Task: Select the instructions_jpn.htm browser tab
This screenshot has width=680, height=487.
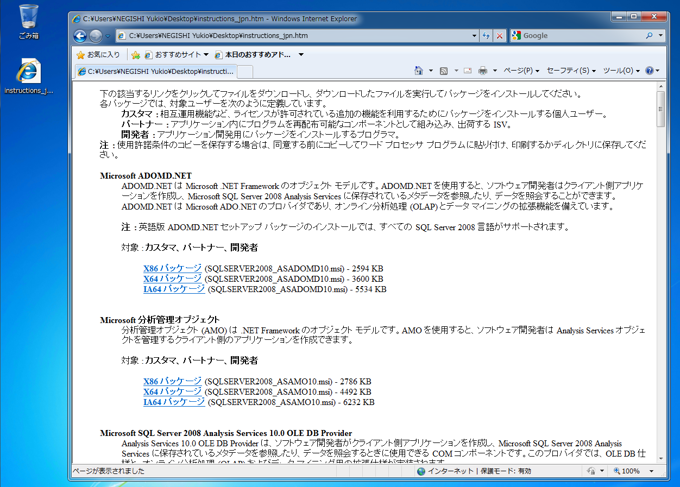Action: pyautogui.click(x=157, y=71)
